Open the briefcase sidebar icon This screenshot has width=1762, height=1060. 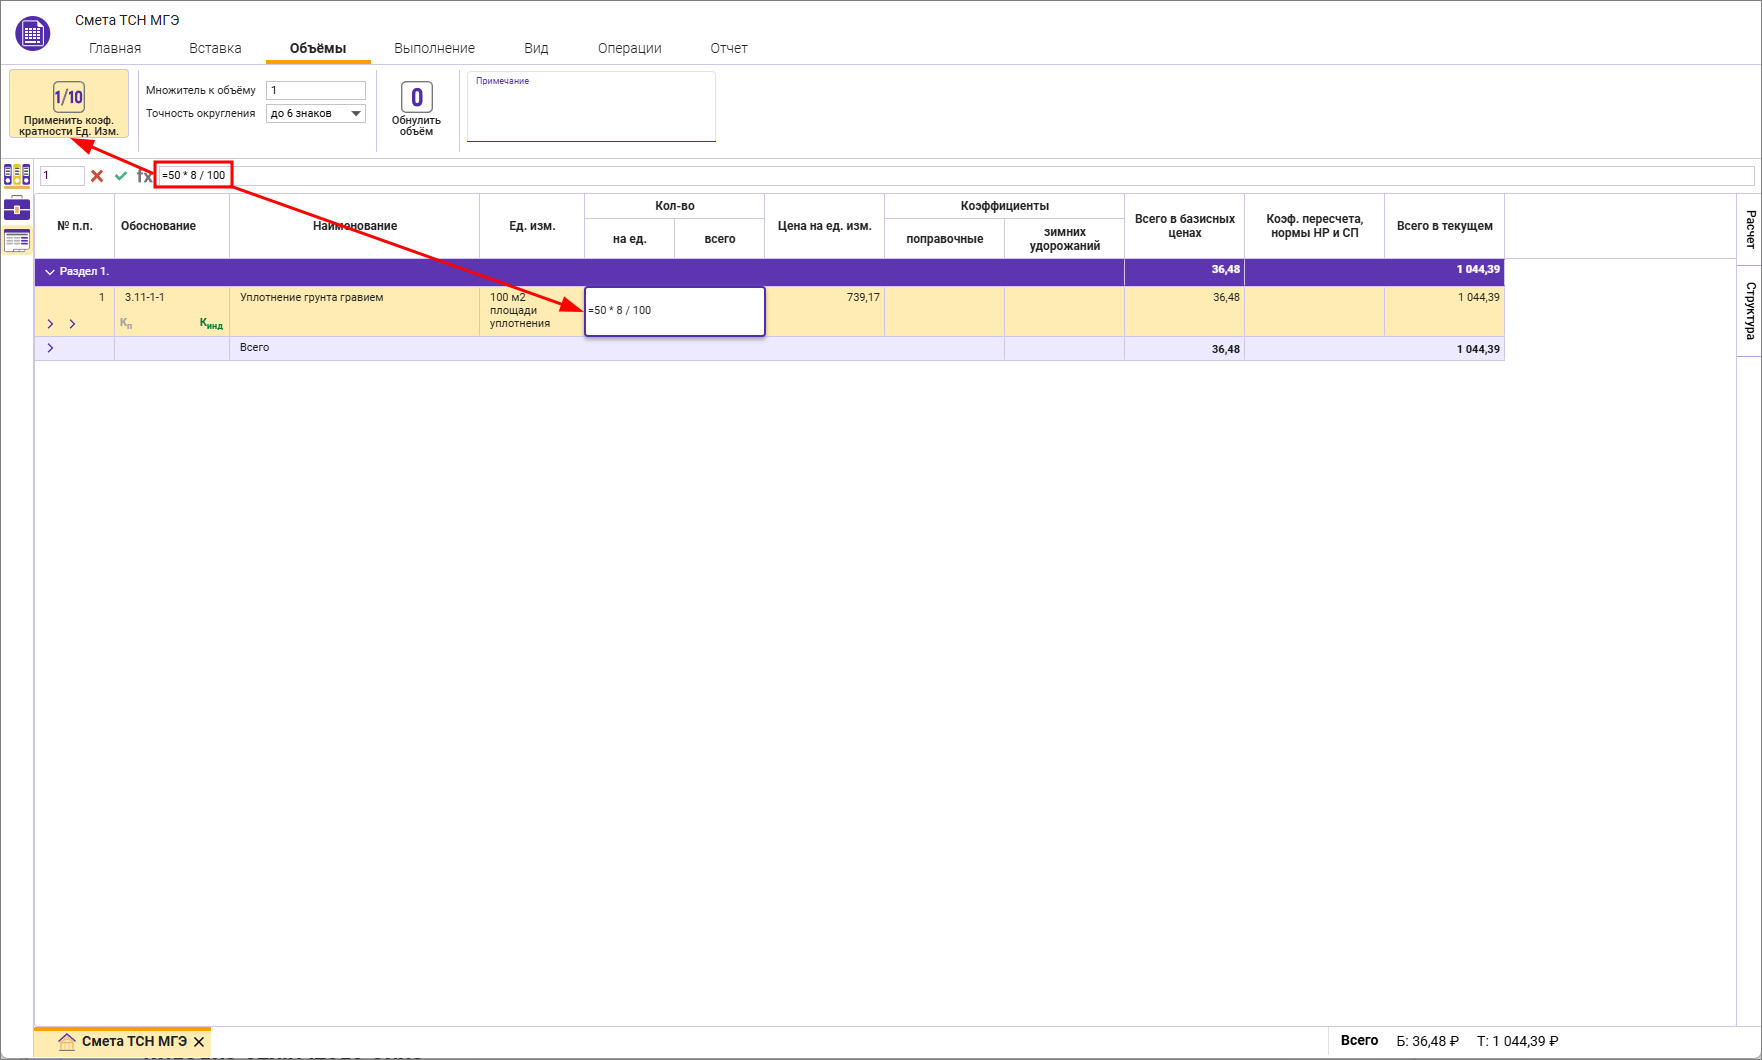tap(17, 209)
